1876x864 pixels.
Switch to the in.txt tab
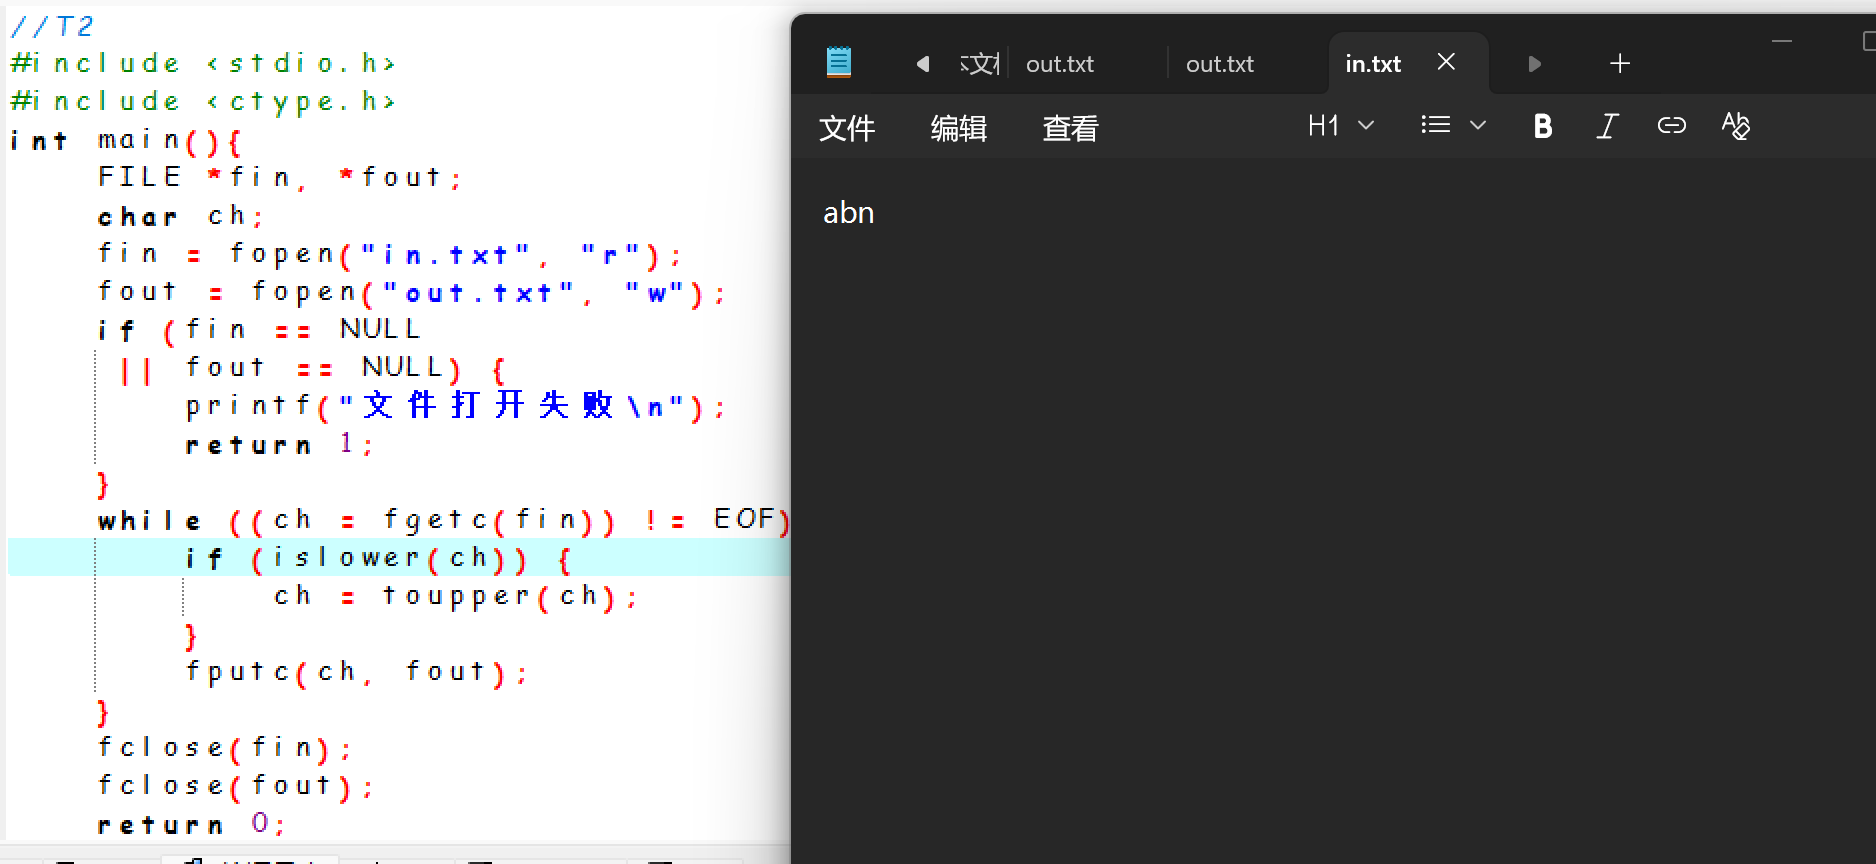[x=1373, y=64]
